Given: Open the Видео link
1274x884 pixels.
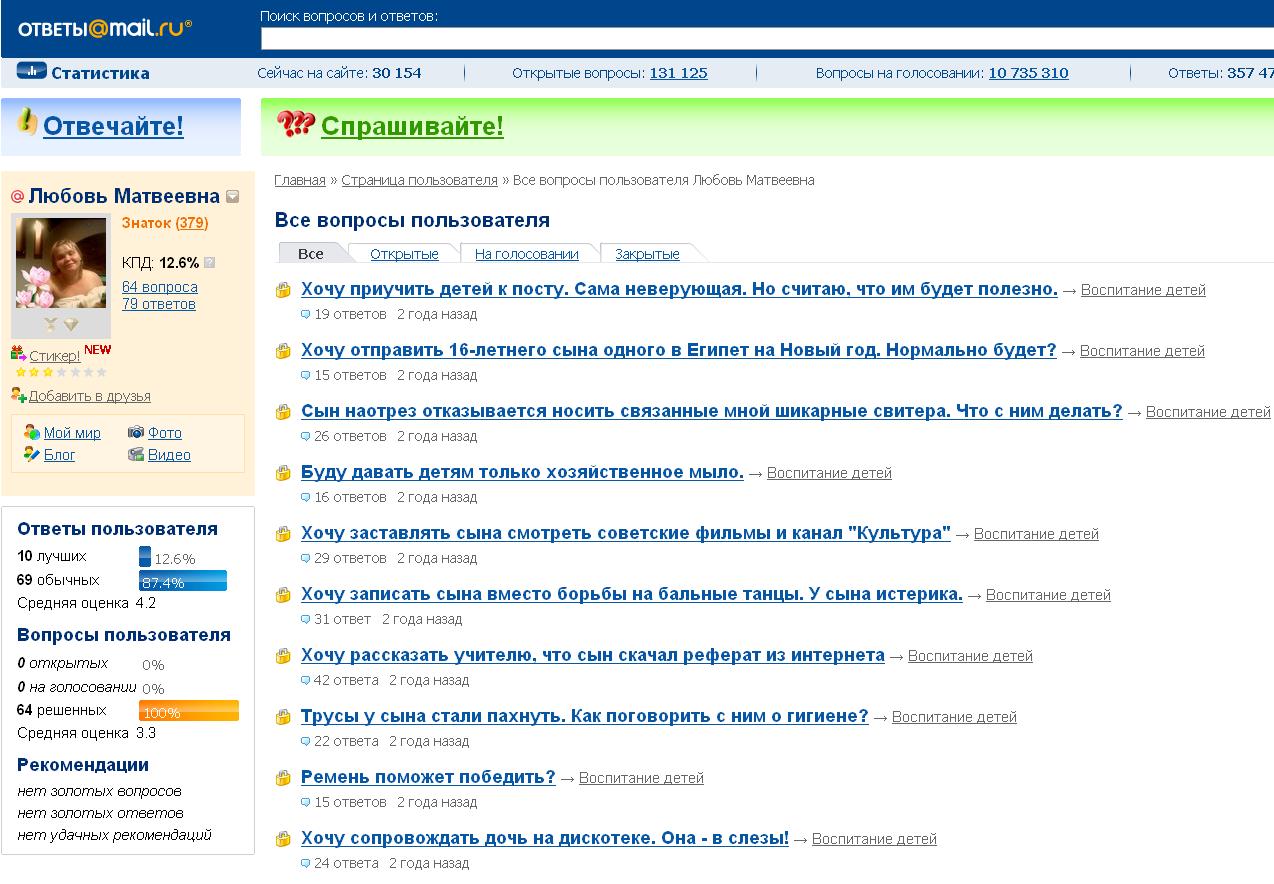Looking at the screenshot, I should (169, 455).
